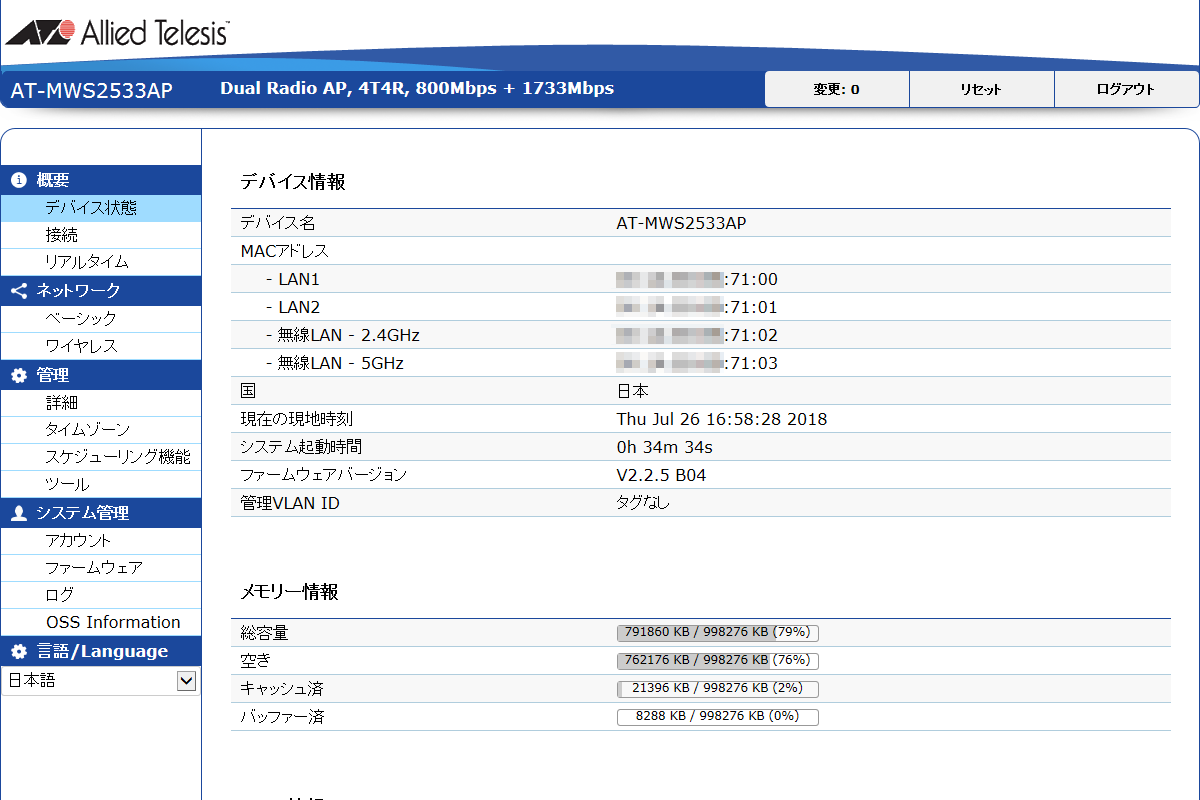Image resolution: width=1200 pixels, height=800 pixels.
Task: Click the gear icon beside 管理
Action: pos(18,376)
